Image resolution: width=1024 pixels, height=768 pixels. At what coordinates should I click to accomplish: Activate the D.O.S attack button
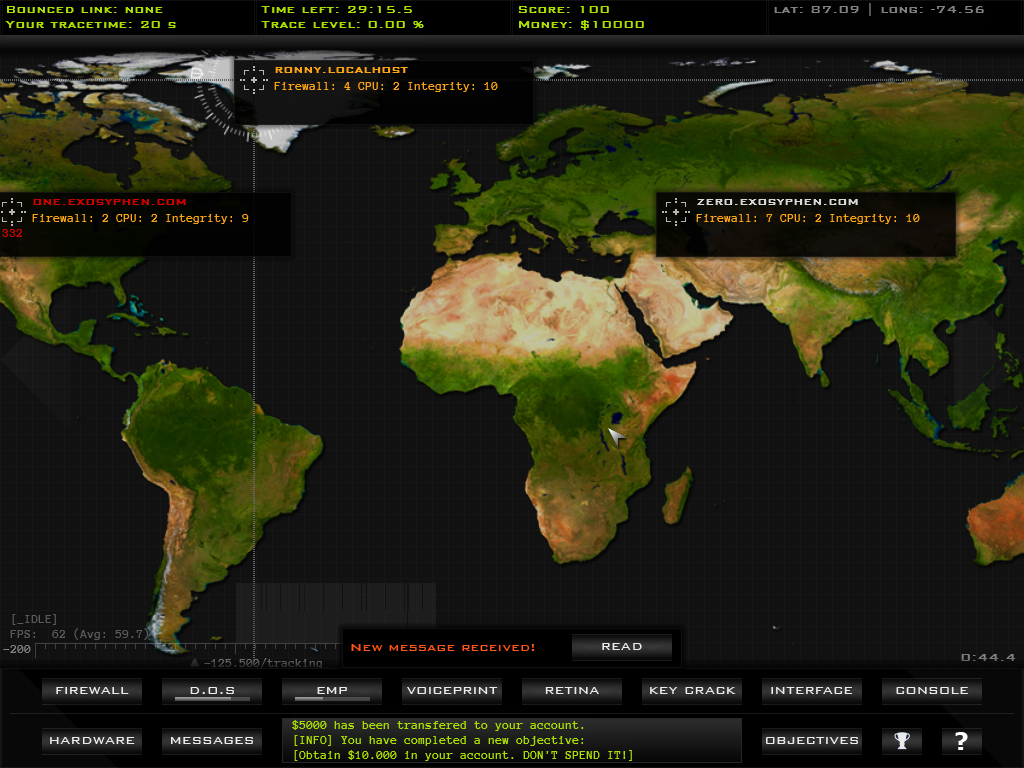click(x=212, y=691)
